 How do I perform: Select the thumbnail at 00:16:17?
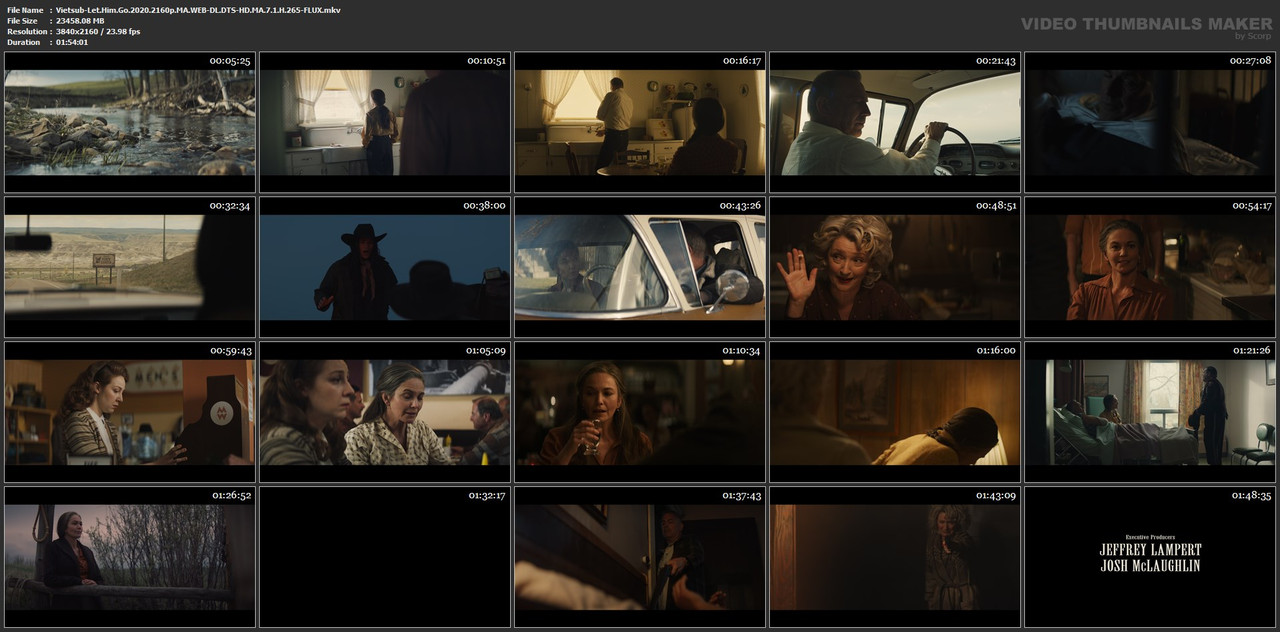pos(640,122)
